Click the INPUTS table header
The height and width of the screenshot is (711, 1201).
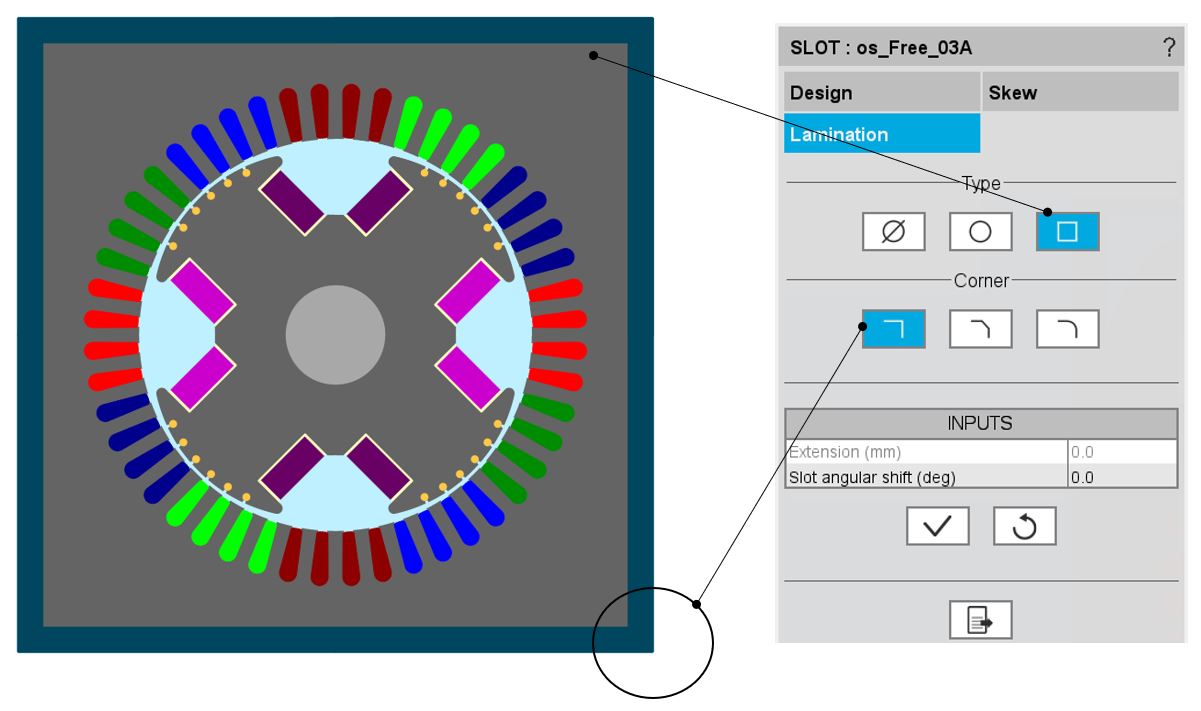point(980,424)
